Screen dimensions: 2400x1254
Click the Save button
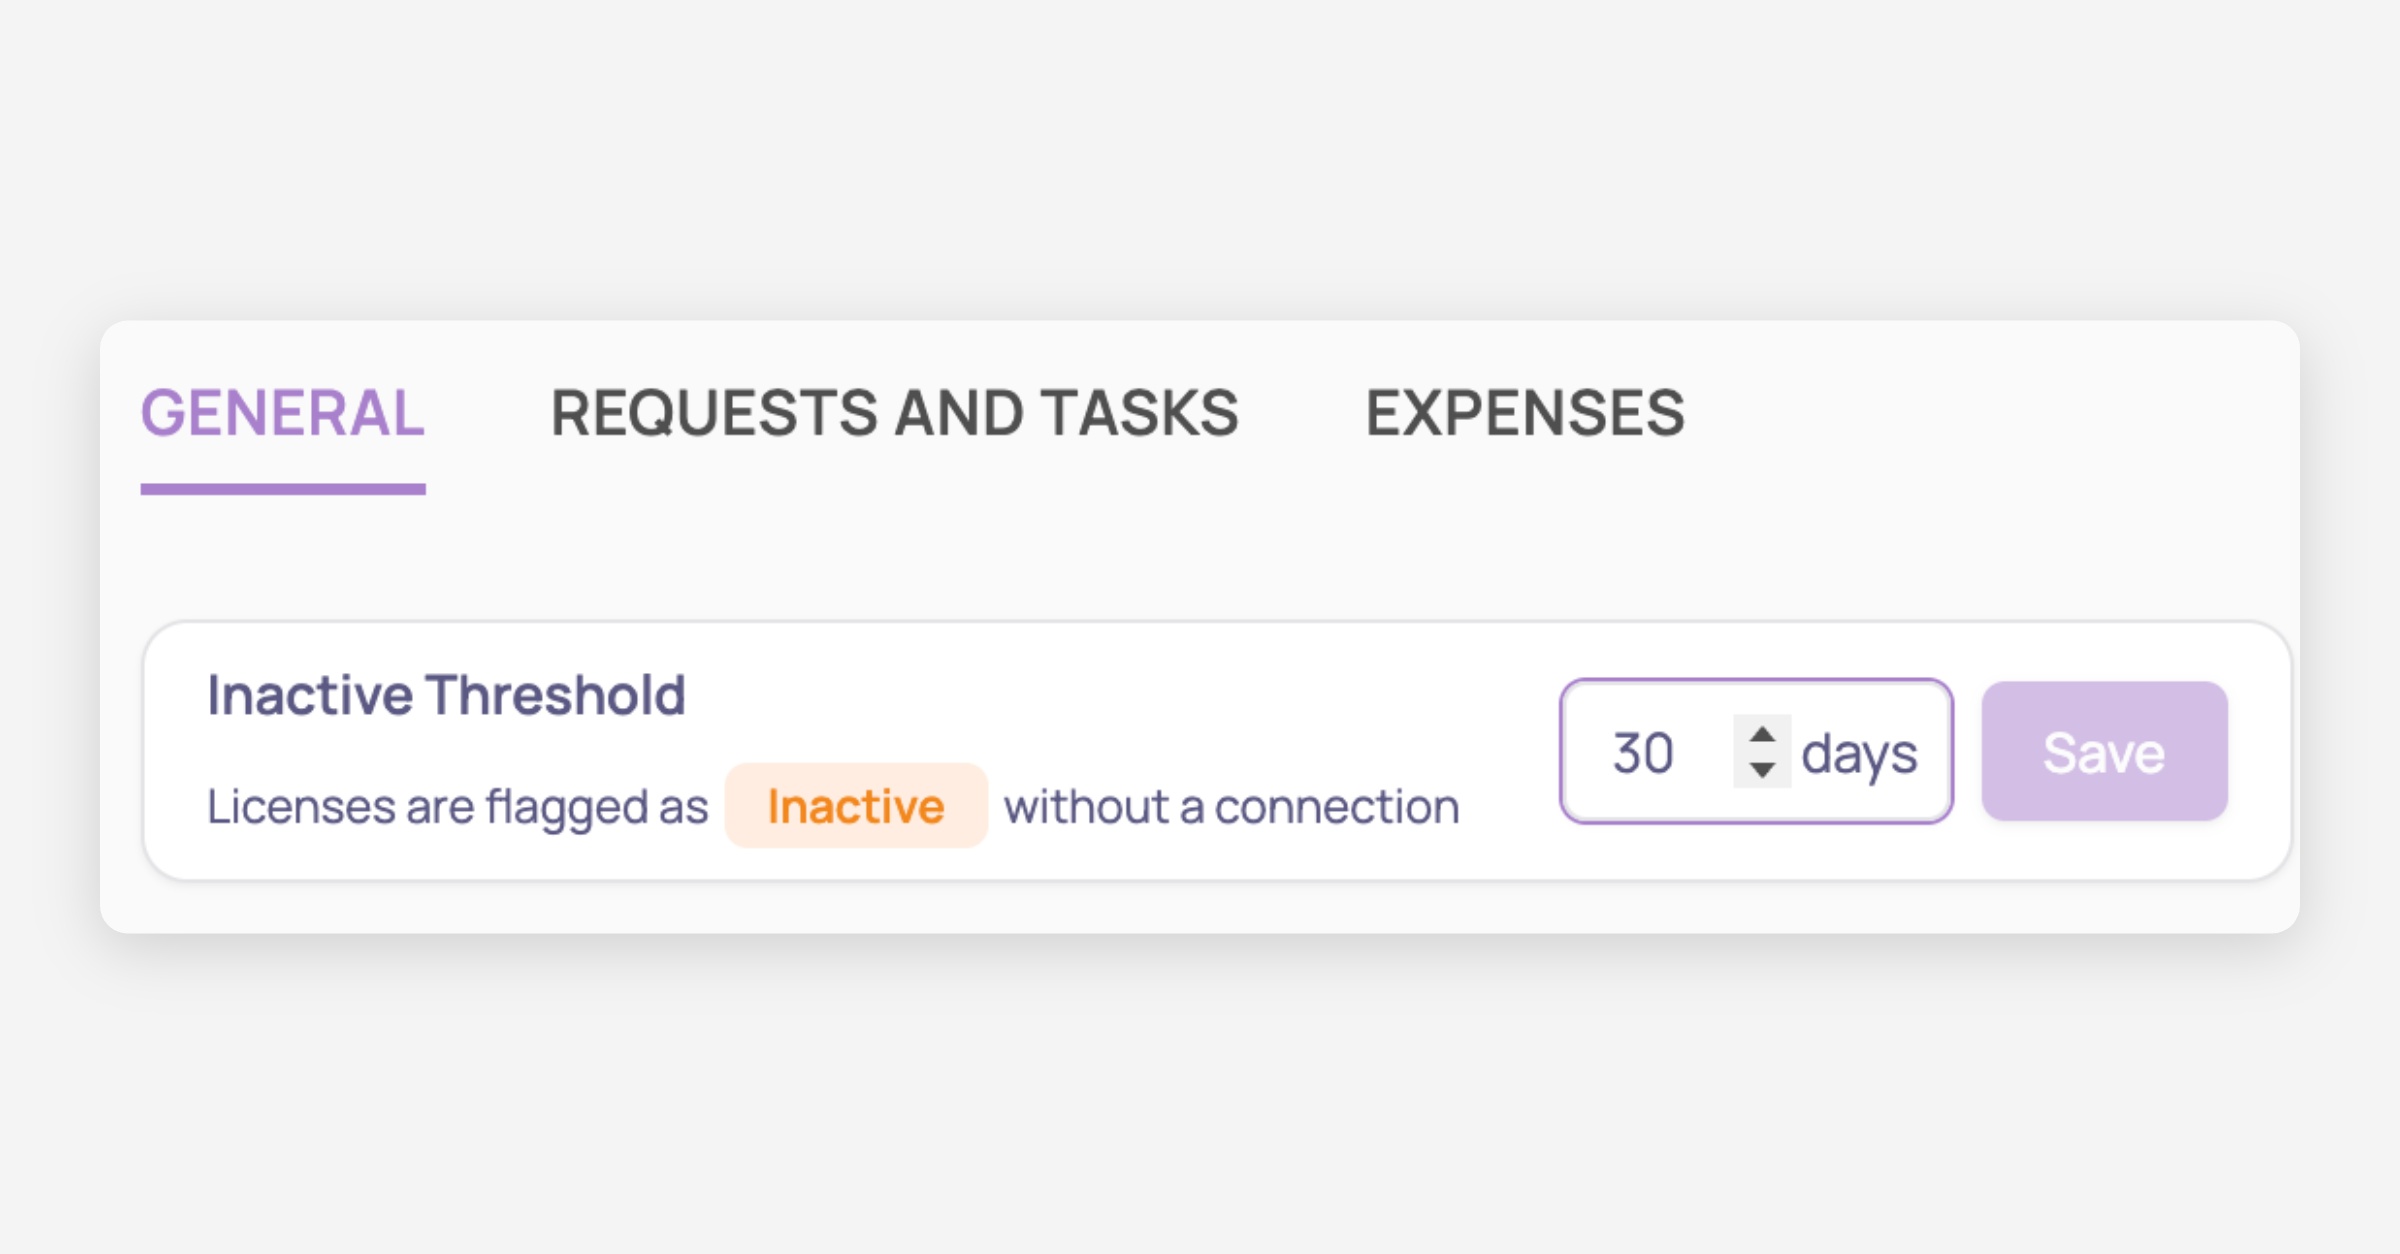tap(2104, 752)
